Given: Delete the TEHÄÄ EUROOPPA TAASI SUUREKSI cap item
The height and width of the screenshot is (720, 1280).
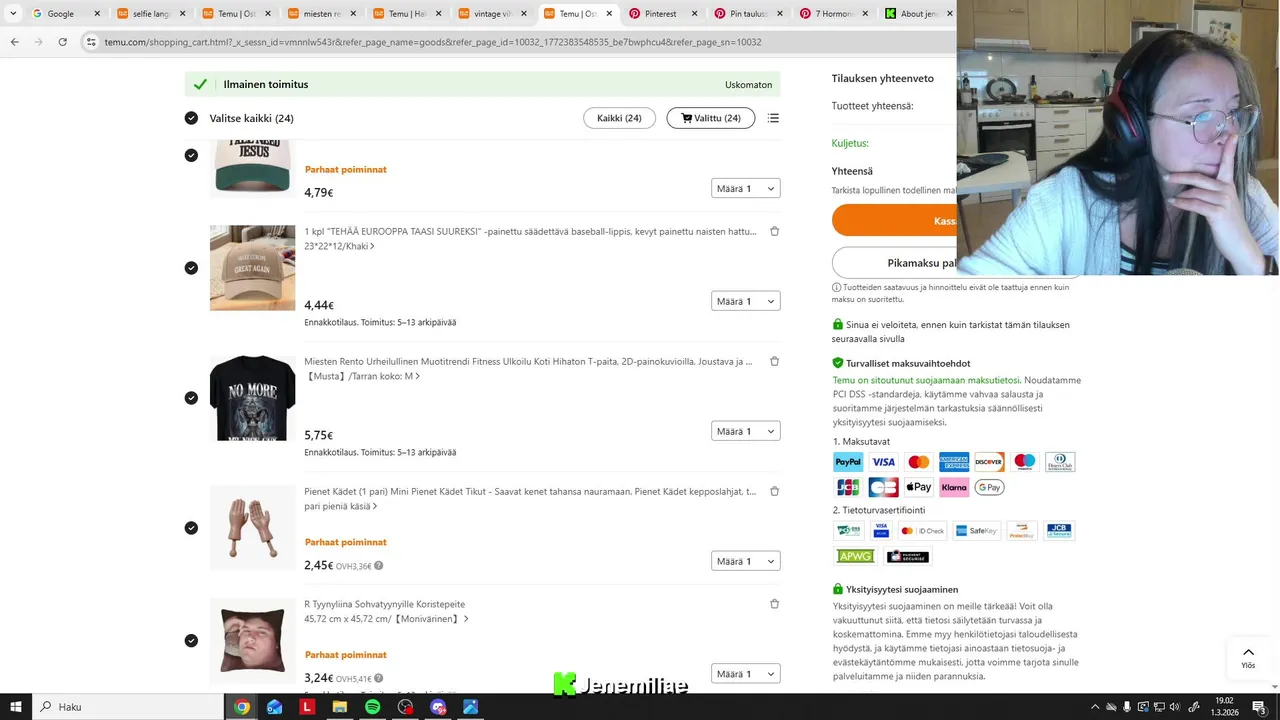Looking at the screenshot, I should [774, 231].
